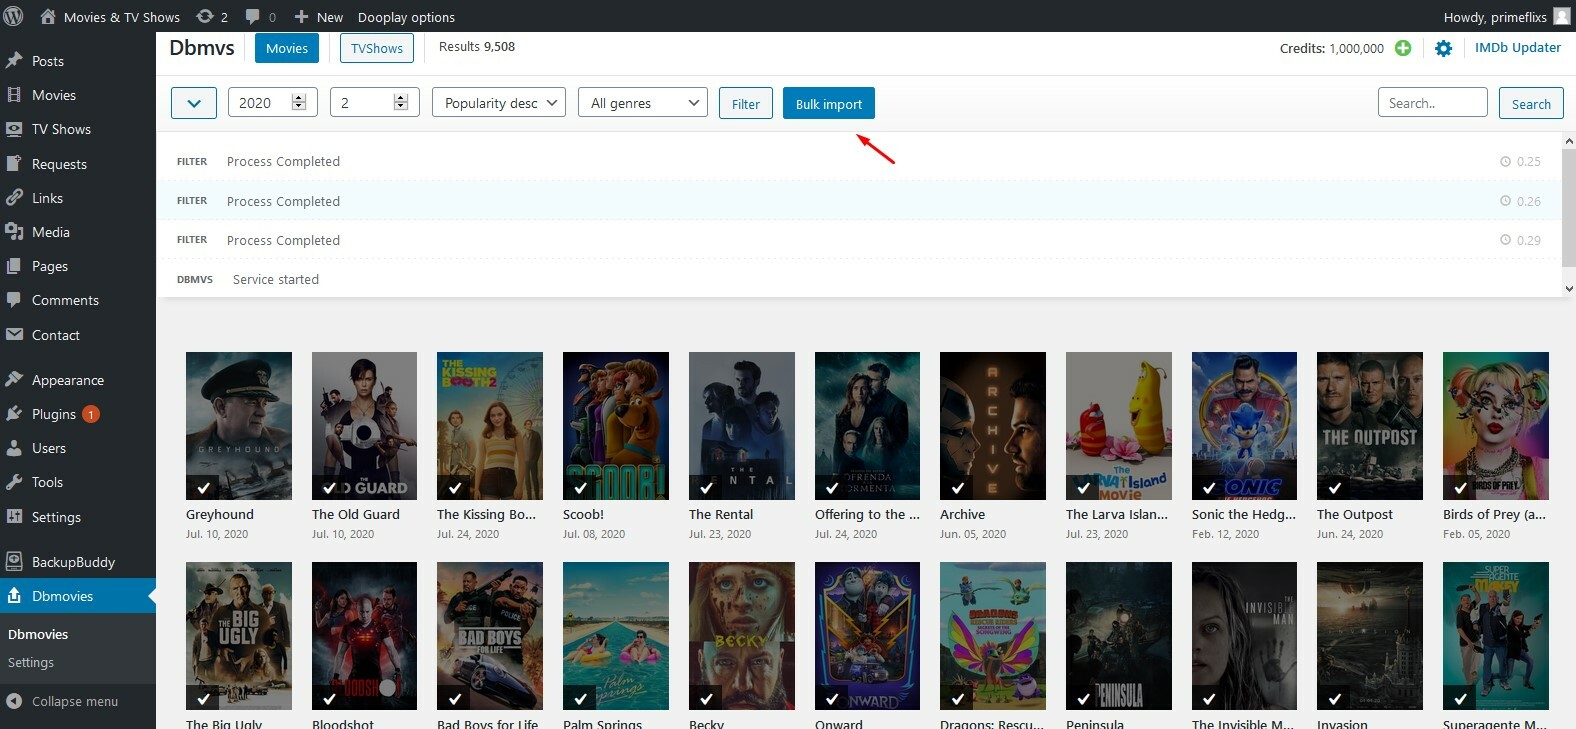This screenshot has width=1576, height=729.
Task: Click the Collapse menu arrow icon
Action: coord(14,701)
